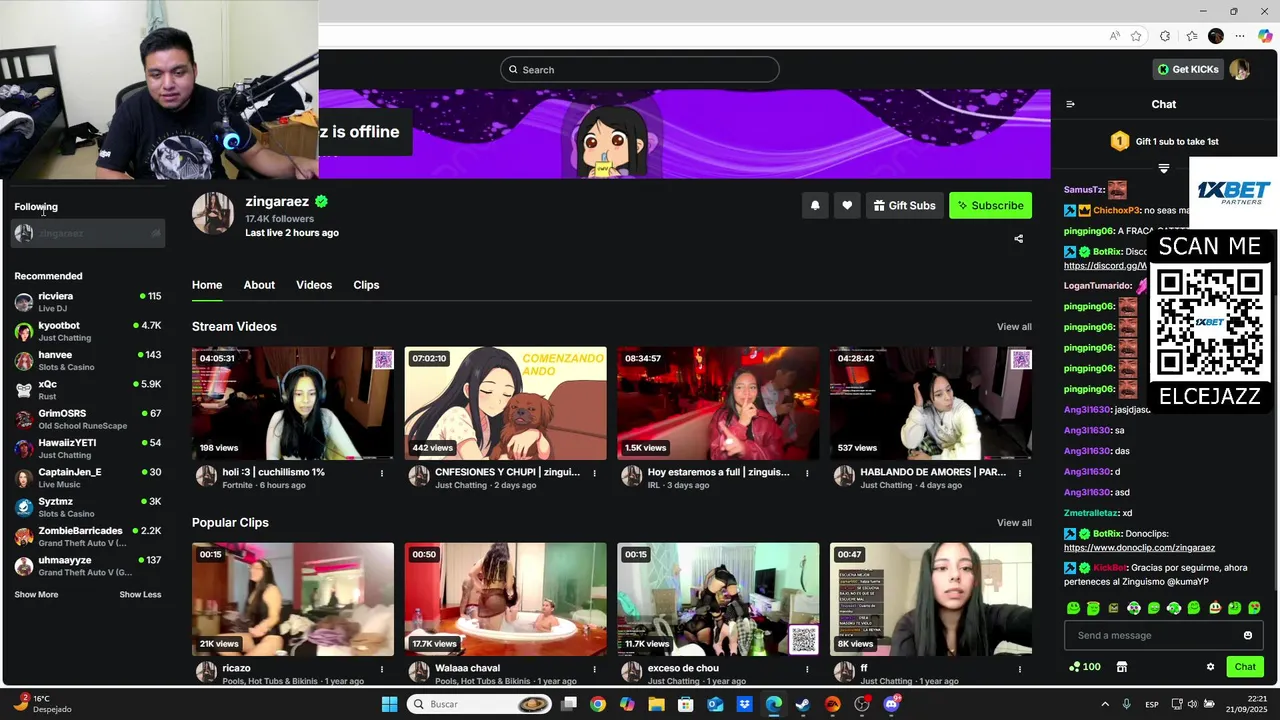Open the donoclip.com/zingaraez link in chat
This screenshot has height=720, width=1280.
click(1139, 548)
